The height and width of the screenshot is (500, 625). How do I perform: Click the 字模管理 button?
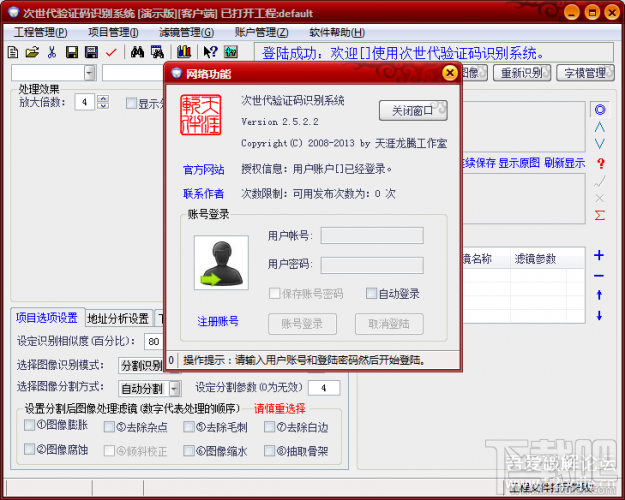pyautogui.click(x=585, y=73)
